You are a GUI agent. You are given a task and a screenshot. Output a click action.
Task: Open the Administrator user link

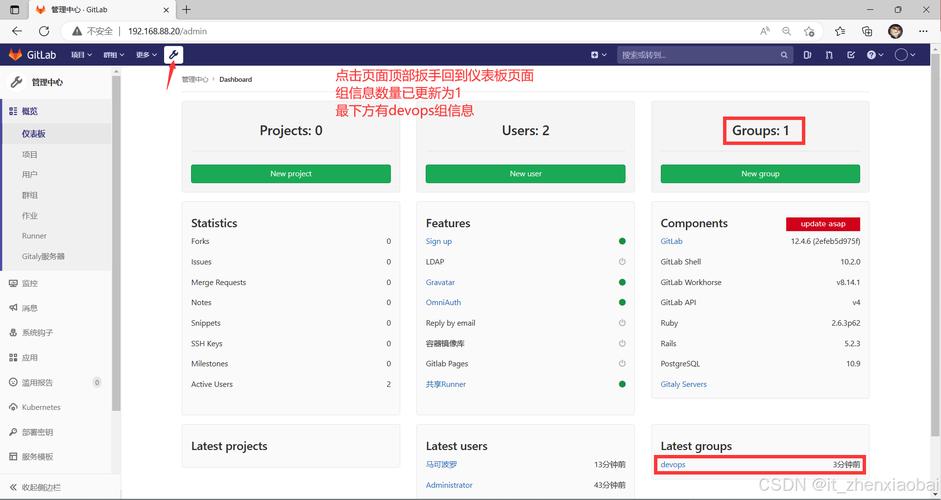point(449,485)
